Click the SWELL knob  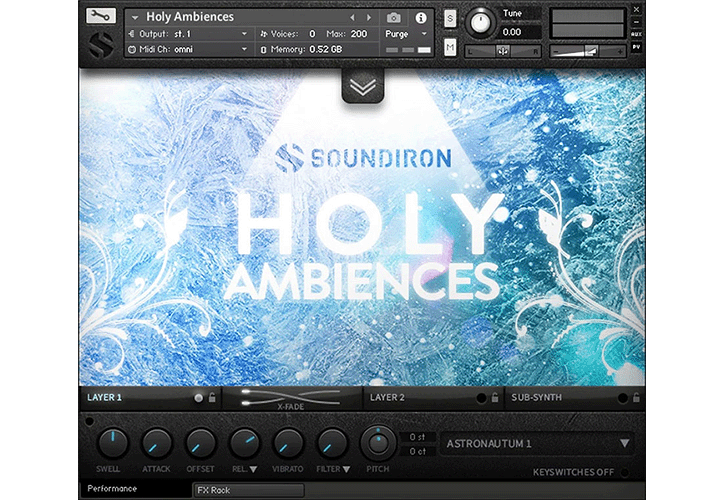click(112, 443)
